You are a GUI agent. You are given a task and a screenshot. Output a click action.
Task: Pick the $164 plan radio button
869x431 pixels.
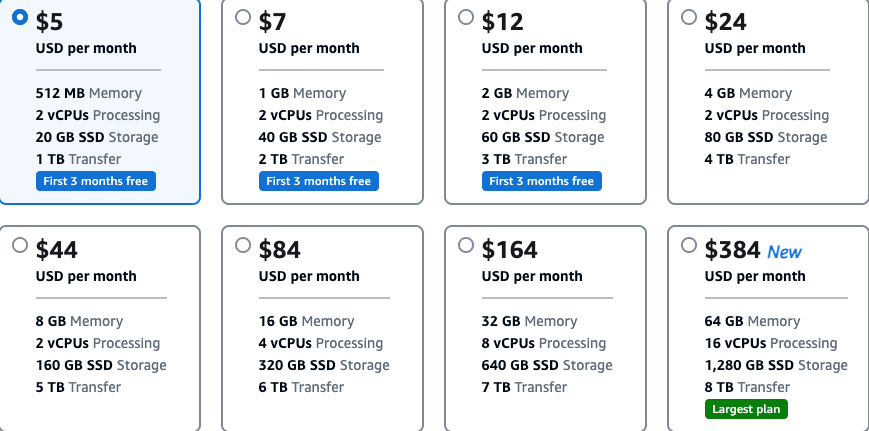[466, 245]
